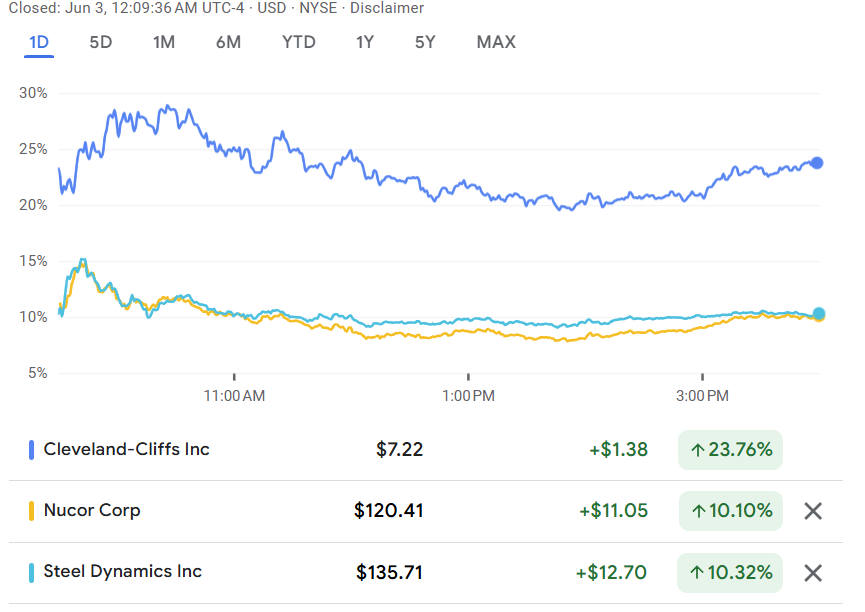Switch to the 5D time range

[100, 42]
